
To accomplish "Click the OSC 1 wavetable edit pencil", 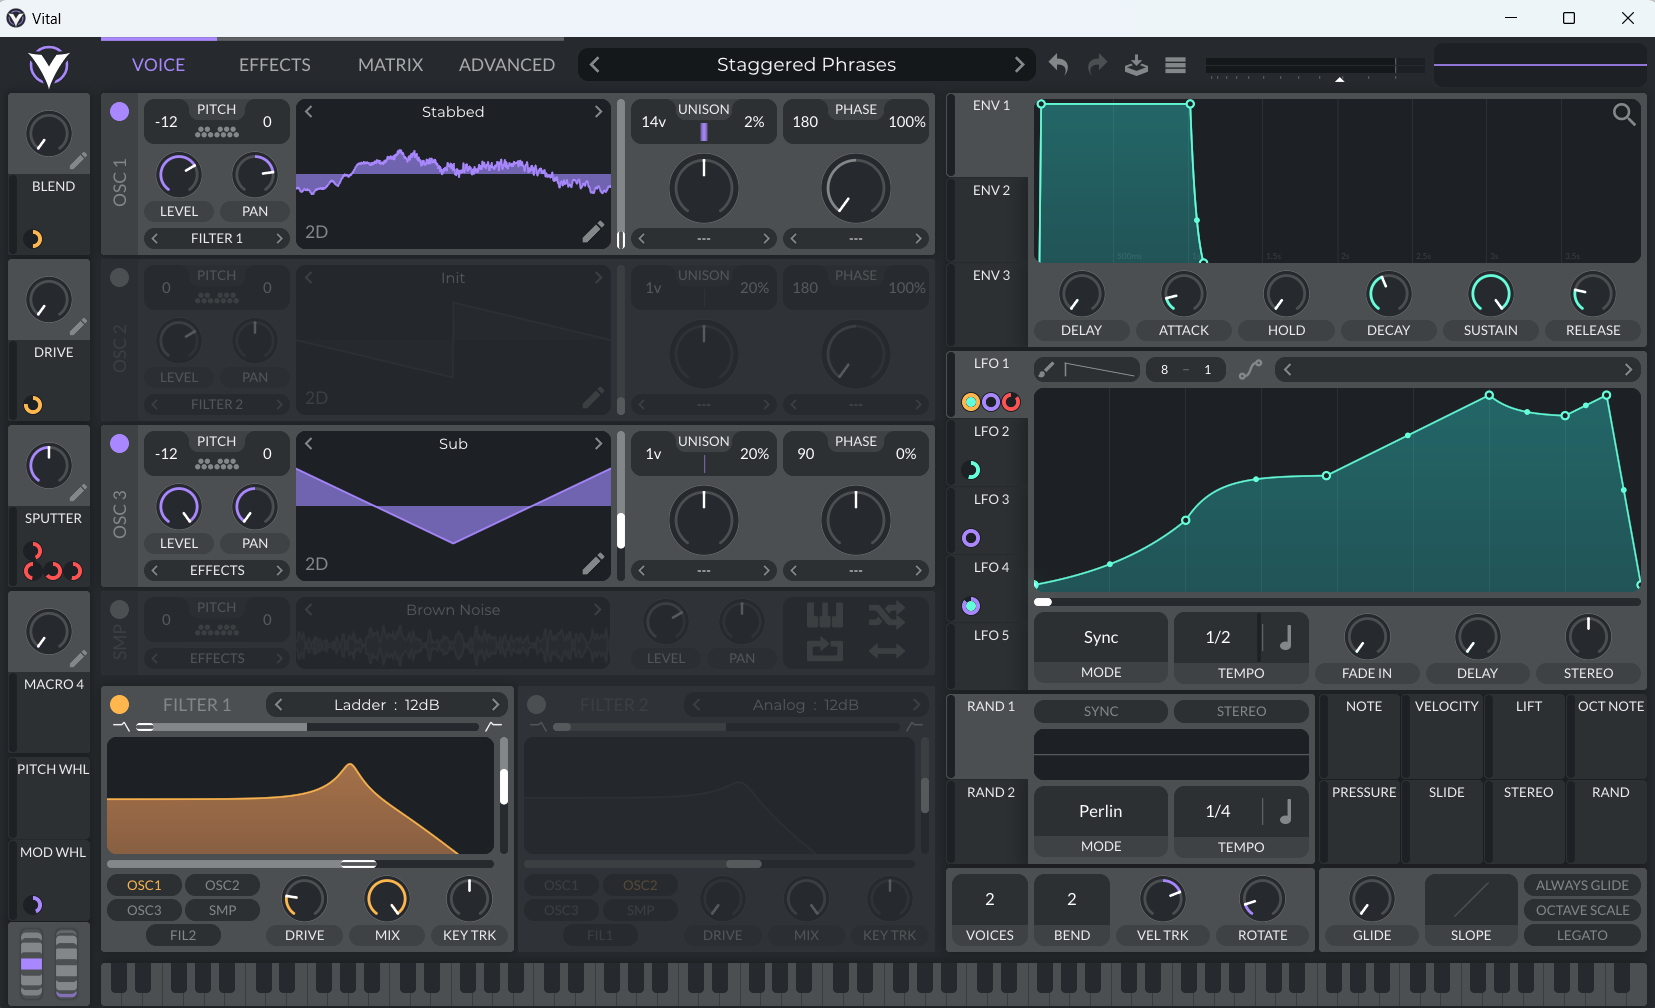I will [x=593, y=232].
